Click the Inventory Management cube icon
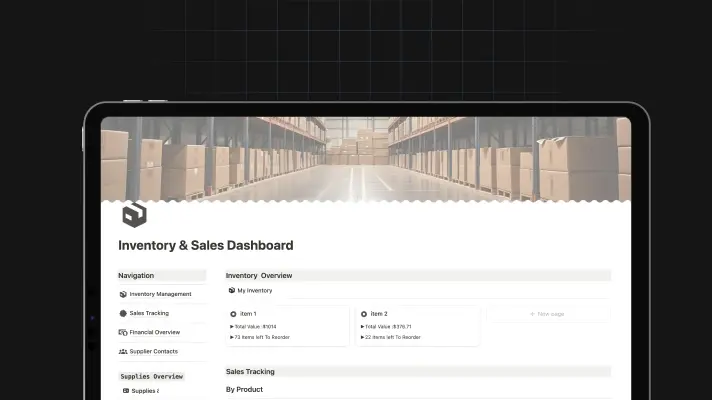The width and height of the screenshot is (712, 400). coord(123,294)
